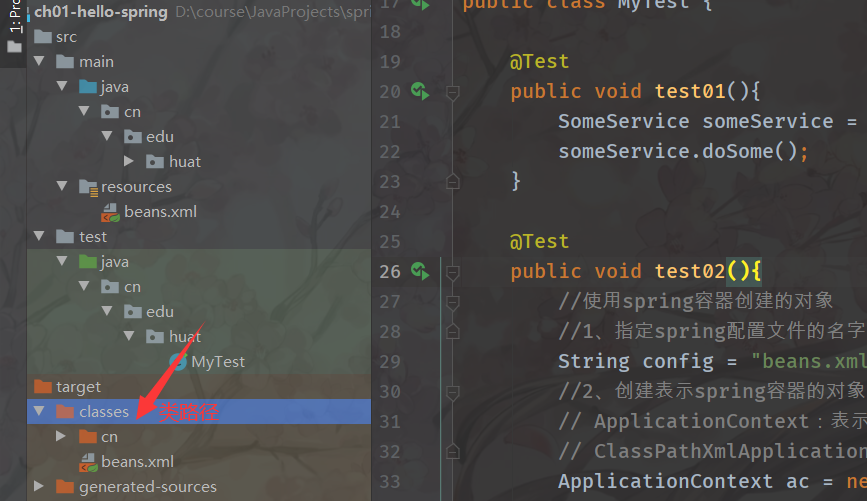
Task: Select beans.xml icon under classes
Action: 88,462
